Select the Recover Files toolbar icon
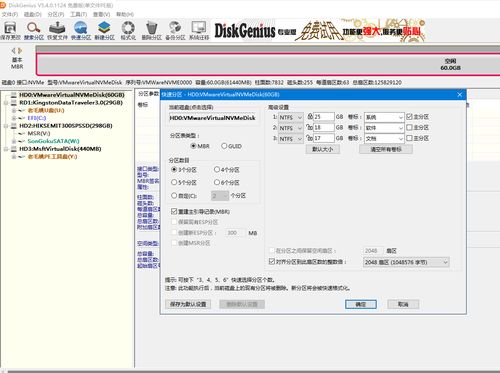 (57, 28)
